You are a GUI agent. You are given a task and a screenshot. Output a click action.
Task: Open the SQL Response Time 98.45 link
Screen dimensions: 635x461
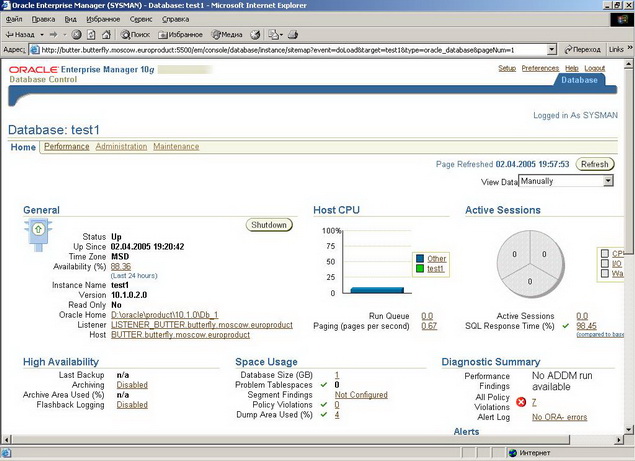tap(586, 326)
